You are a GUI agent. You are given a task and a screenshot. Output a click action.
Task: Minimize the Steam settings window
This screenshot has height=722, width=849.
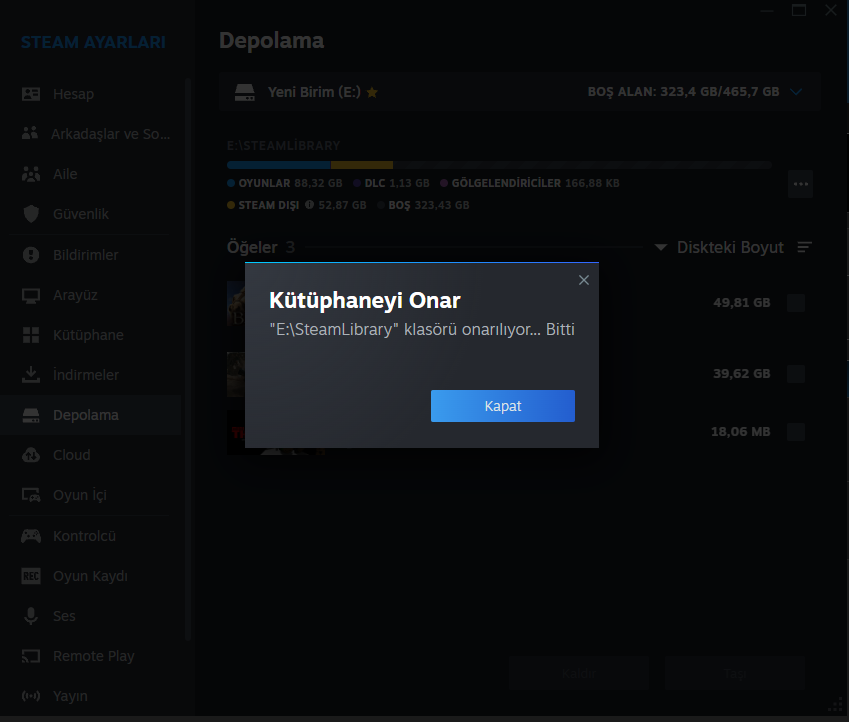(767, 10)
